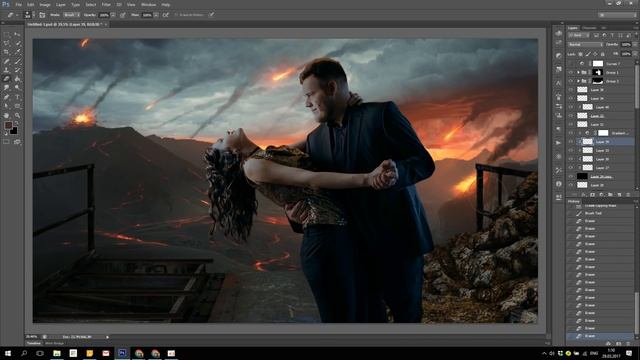Image resolution: width=640 pixels, height=360 pixels.
Task: Open eraser Mode dropdown showing Brush
Action: click(x=72, y=15)
